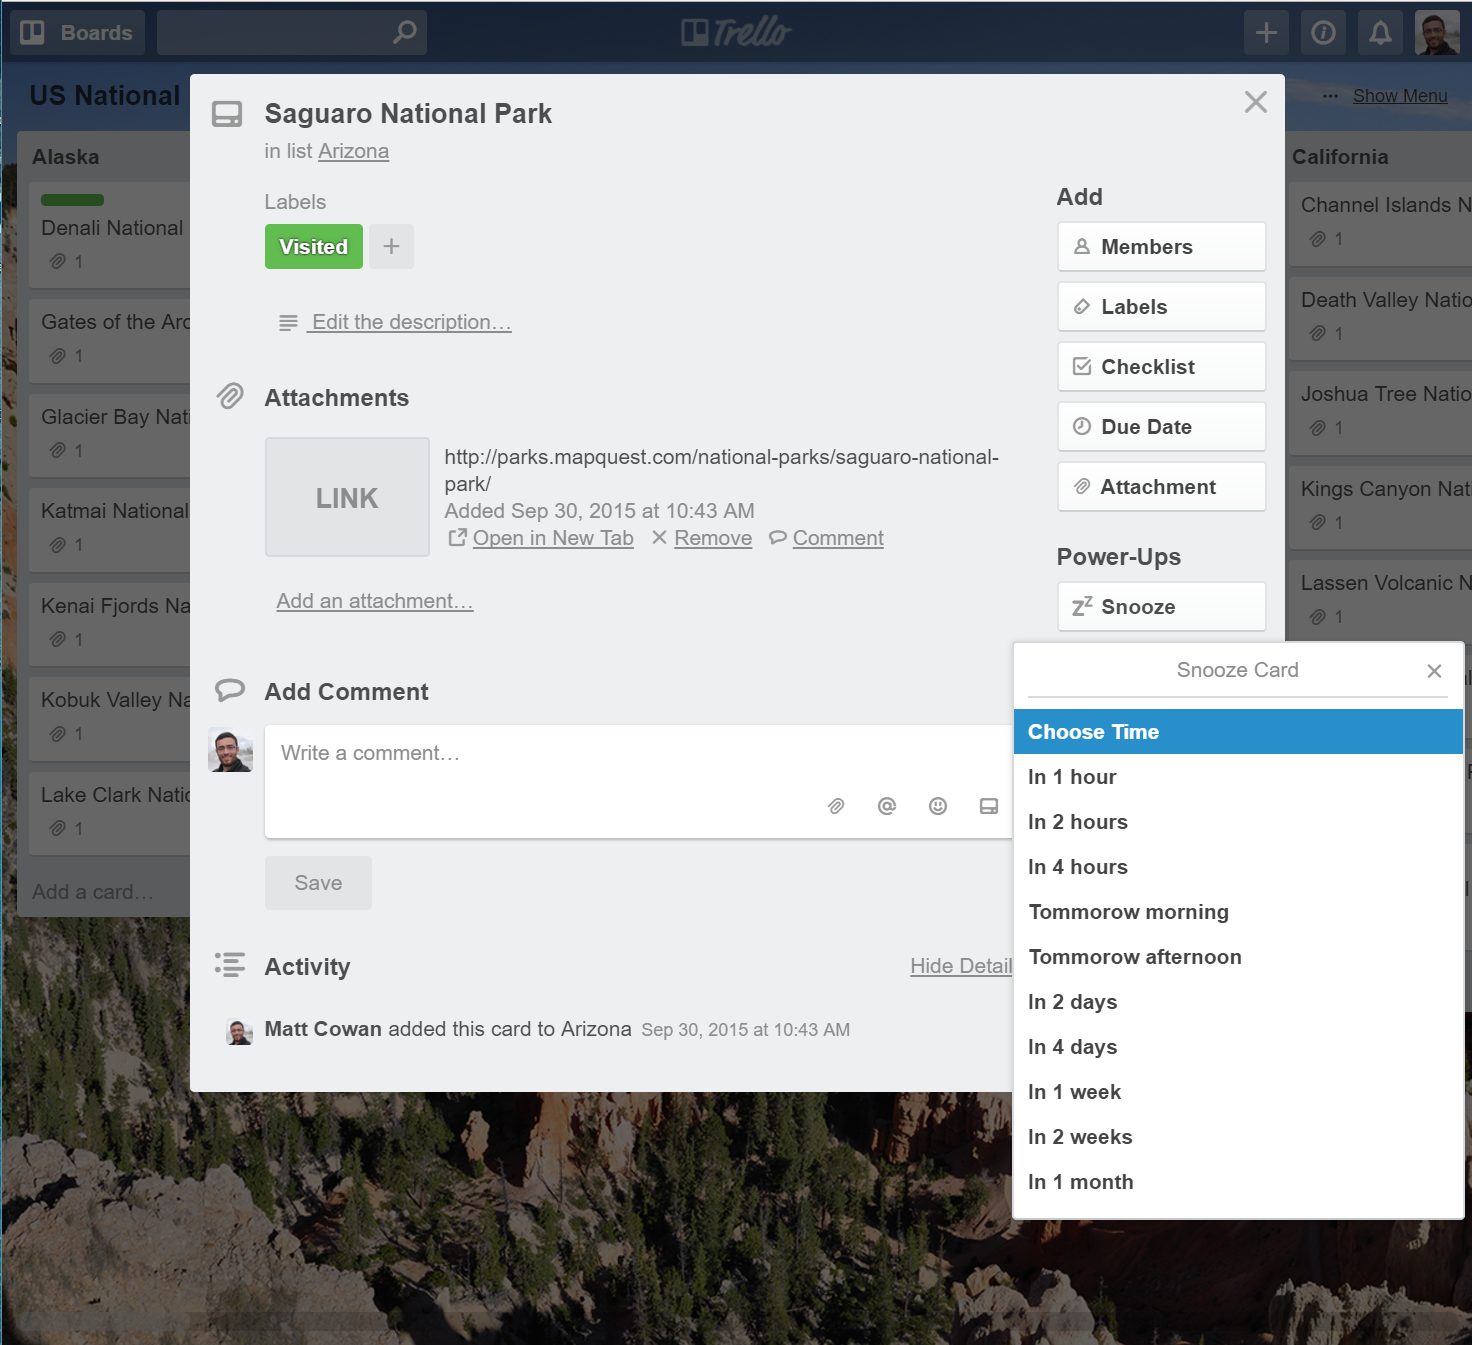Add a Checklist to the card
Viewport: 1472px width, 1345px height.
1161,367
